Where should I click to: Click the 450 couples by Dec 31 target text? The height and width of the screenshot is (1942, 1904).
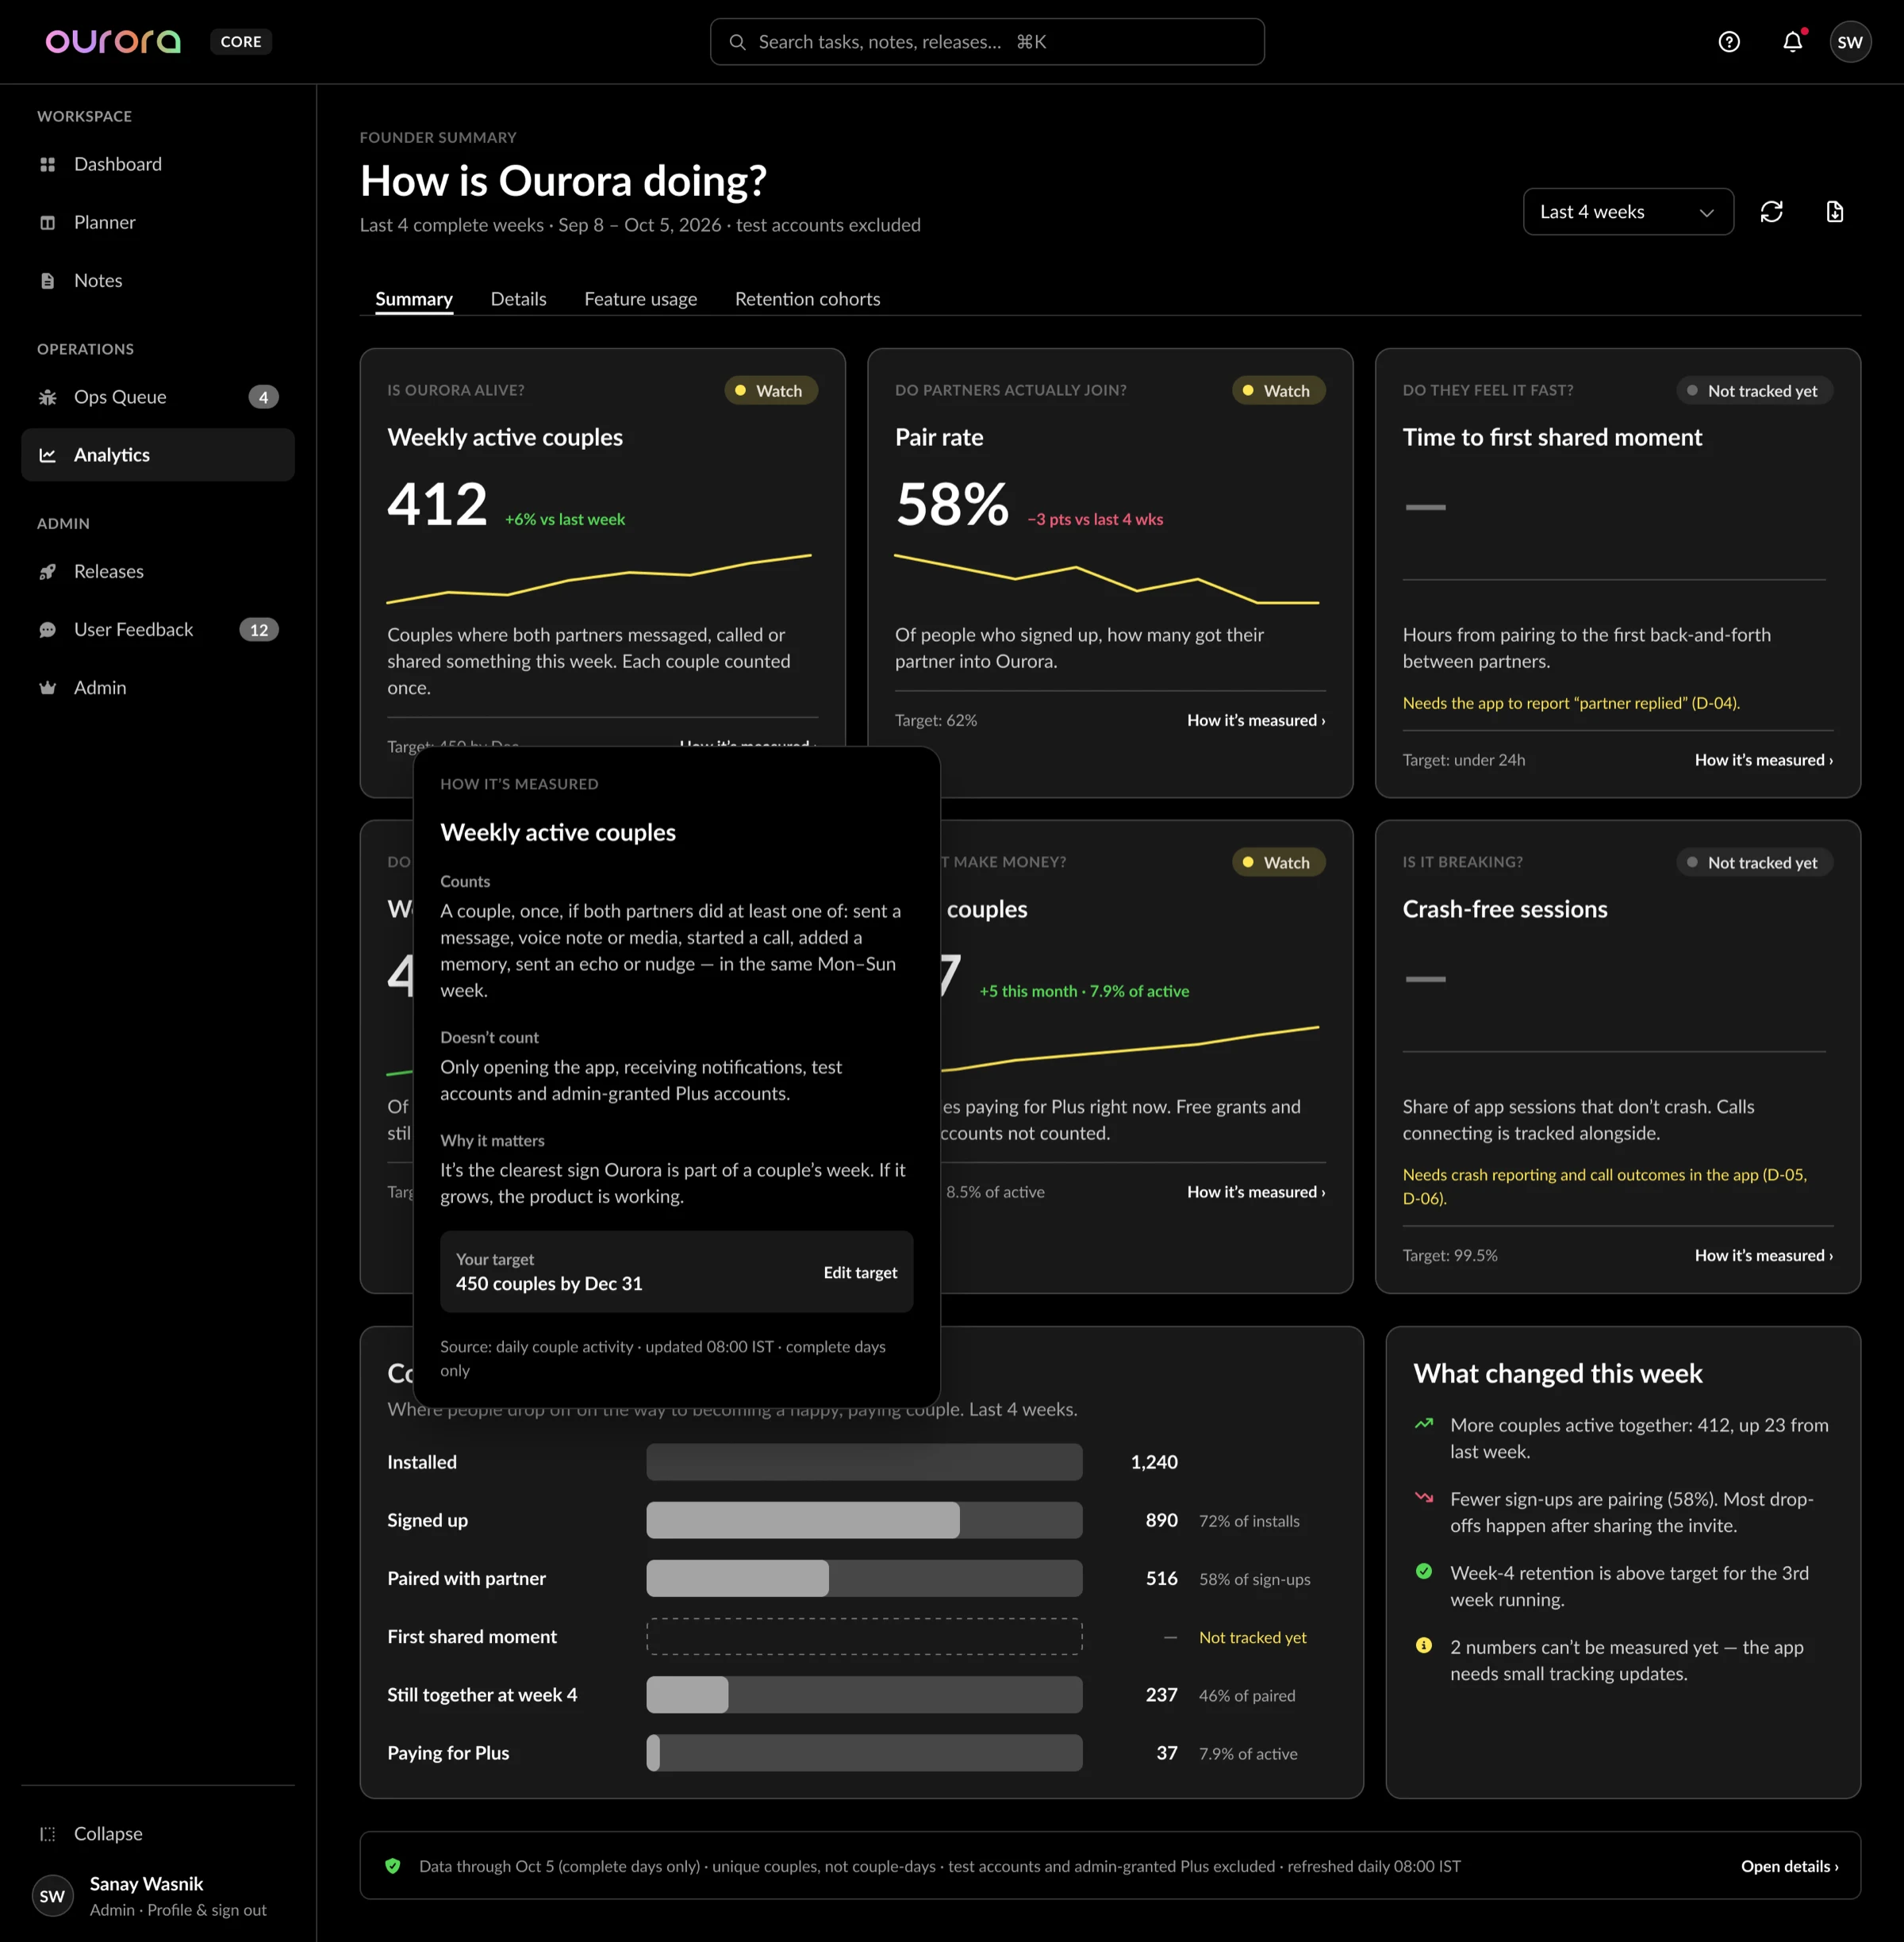pyautogui.click(x=549, y=1284)
